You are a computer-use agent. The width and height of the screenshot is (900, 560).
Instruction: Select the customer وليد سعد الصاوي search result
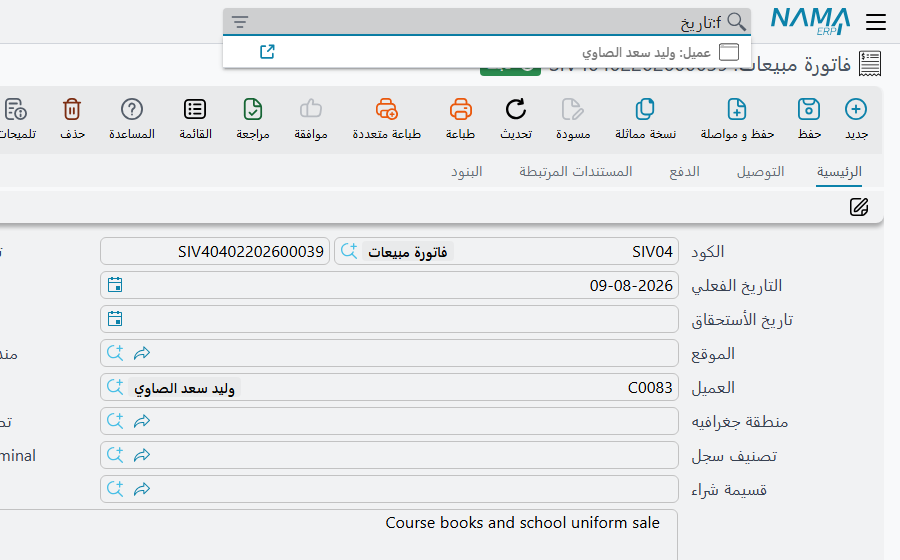(x=487, y=52)
